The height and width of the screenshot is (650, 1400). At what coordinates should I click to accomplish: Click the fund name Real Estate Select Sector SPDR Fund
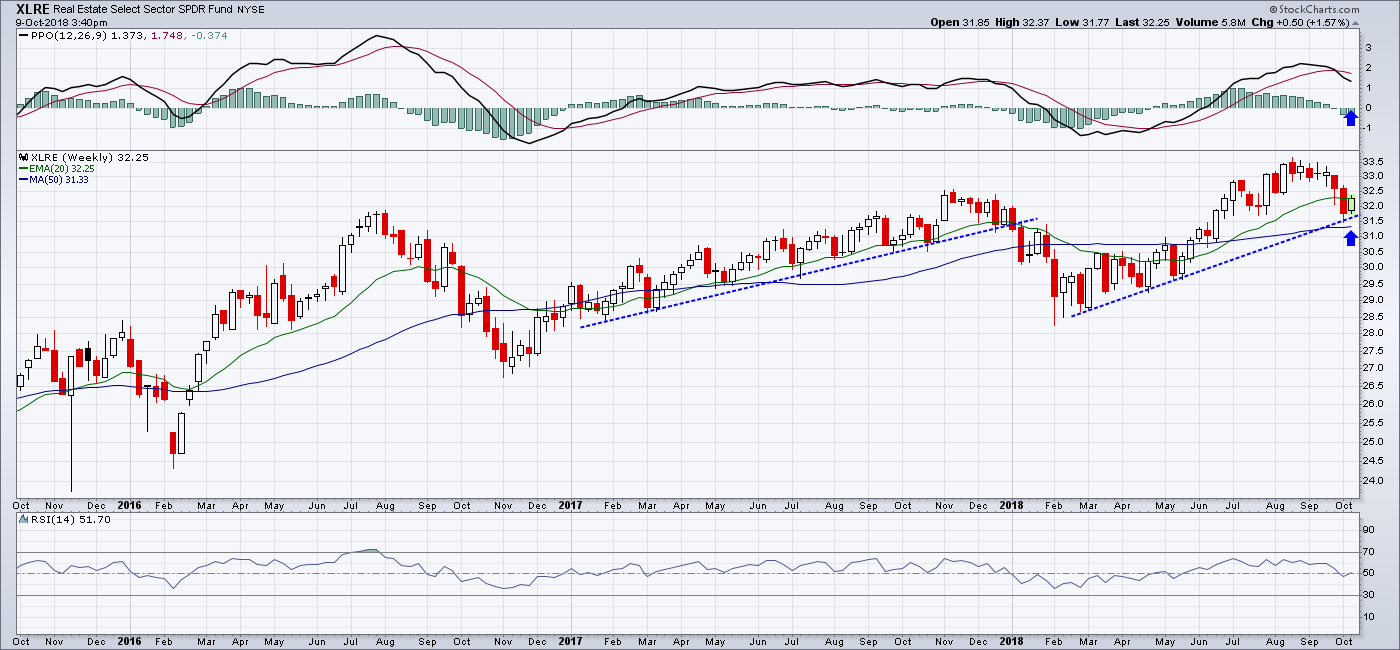pos(144,9)
